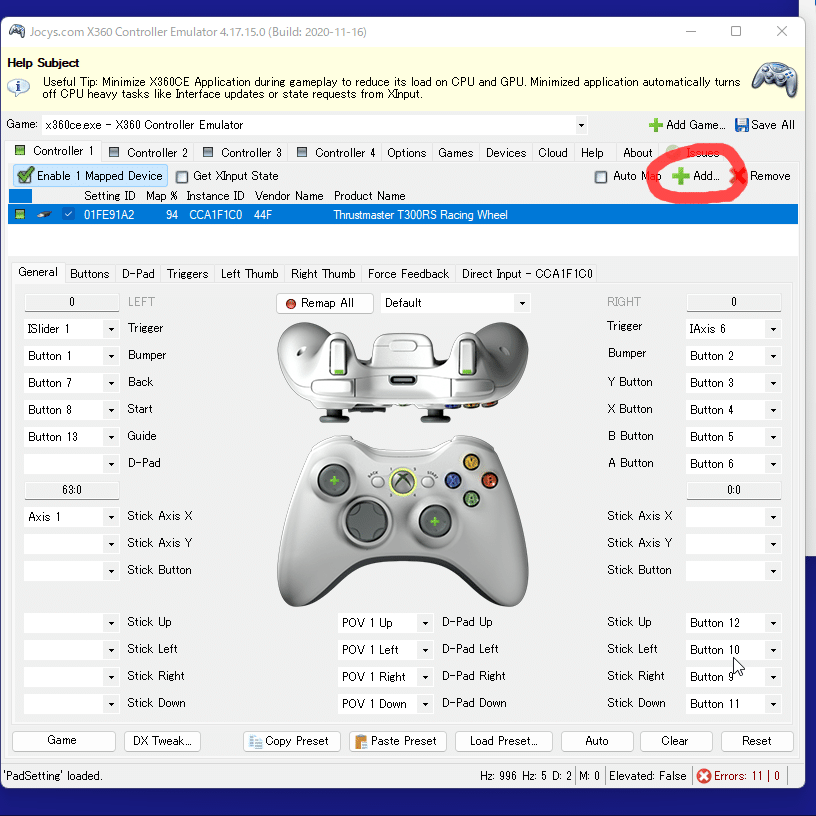Image resolution: width=816 pixels, height=816 pixels.
Task: Open right Trigger IAxis 6 dropdown
Action: coord(773,329)
